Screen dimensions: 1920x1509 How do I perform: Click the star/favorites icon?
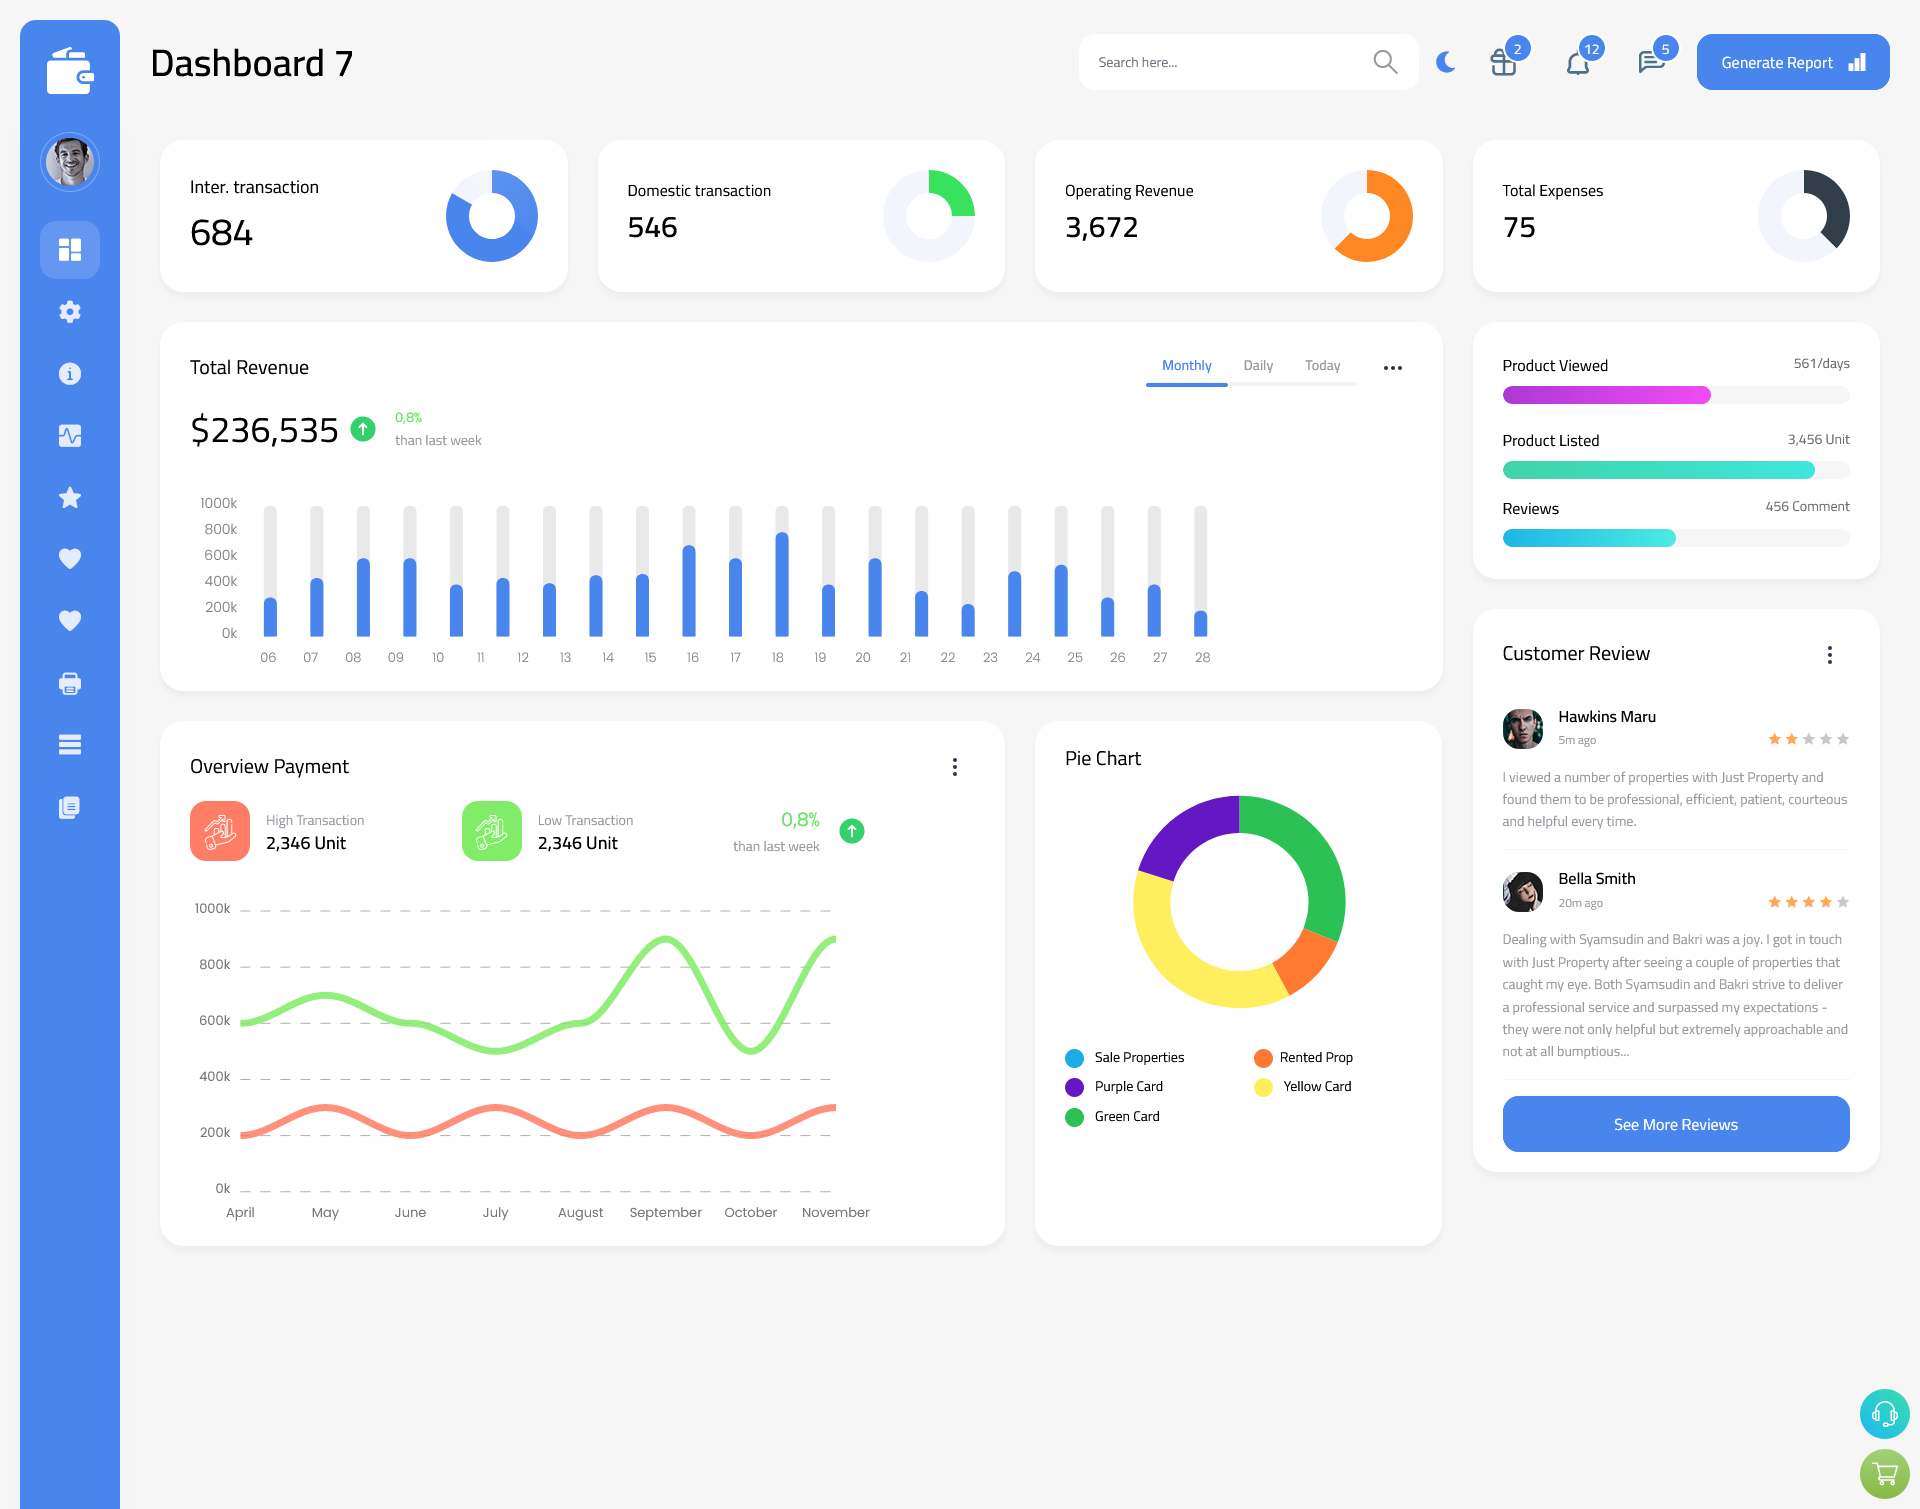click(x=70, y=497)
